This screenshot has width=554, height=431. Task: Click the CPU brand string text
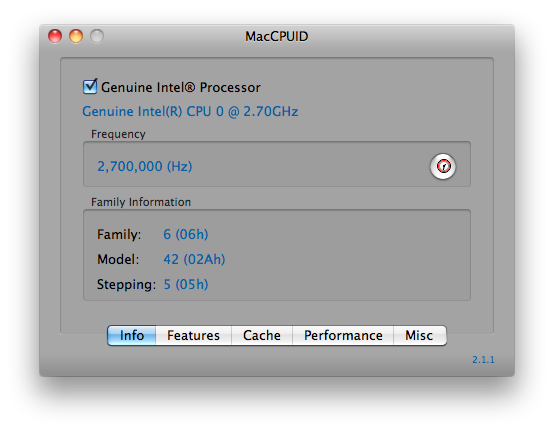[190, 112]
